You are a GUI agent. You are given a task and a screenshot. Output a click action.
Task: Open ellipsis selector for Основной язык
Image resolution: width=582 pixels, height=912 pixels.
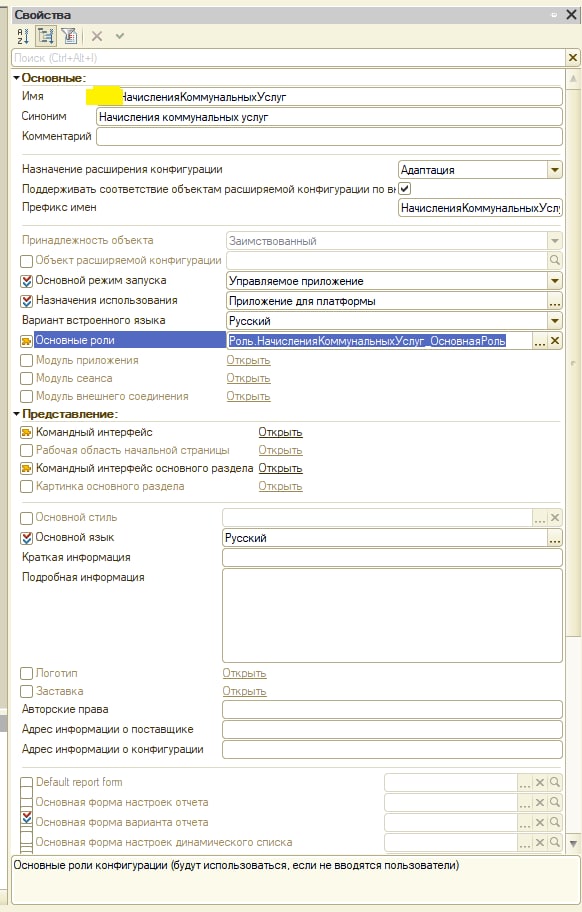click(x=555, y=538)
